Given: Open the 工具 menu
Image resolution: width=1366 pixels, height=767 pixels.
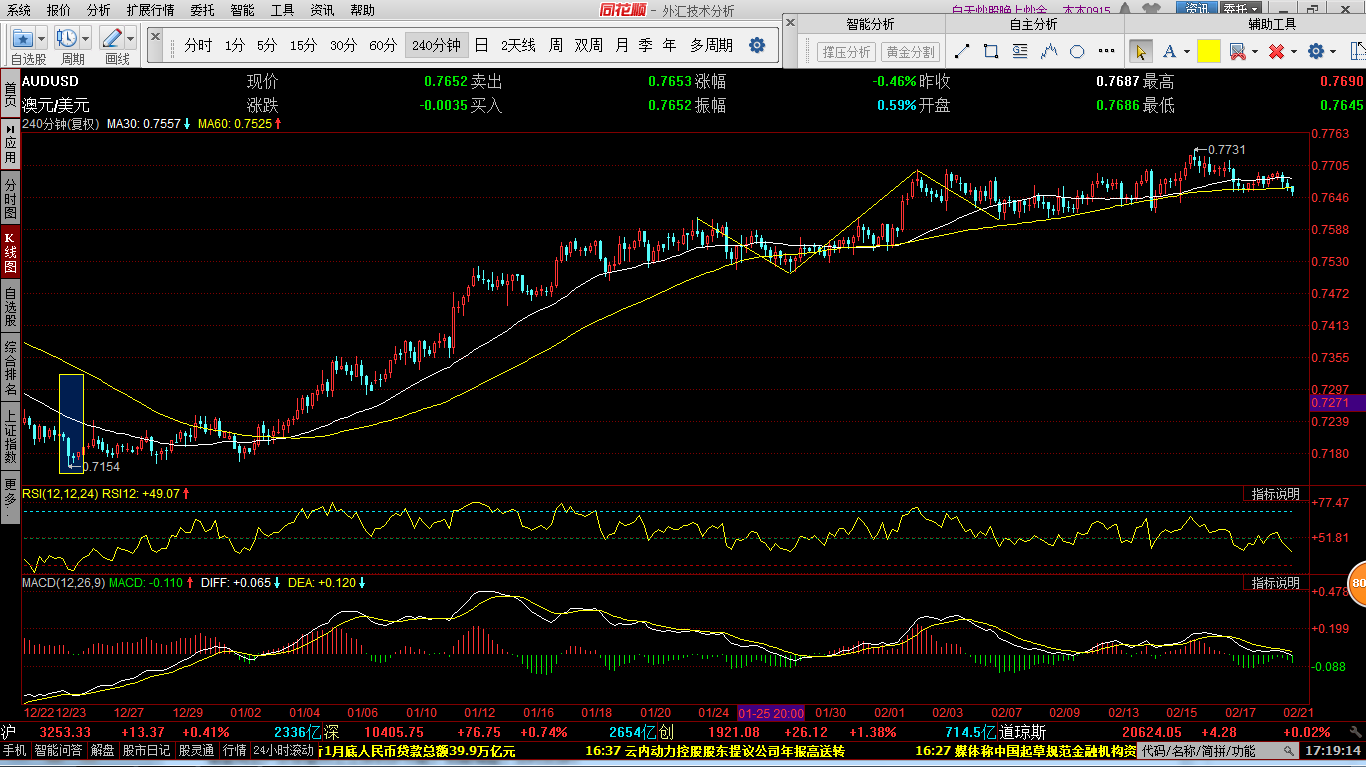Looking at the screenshot, I should [282, 10].
